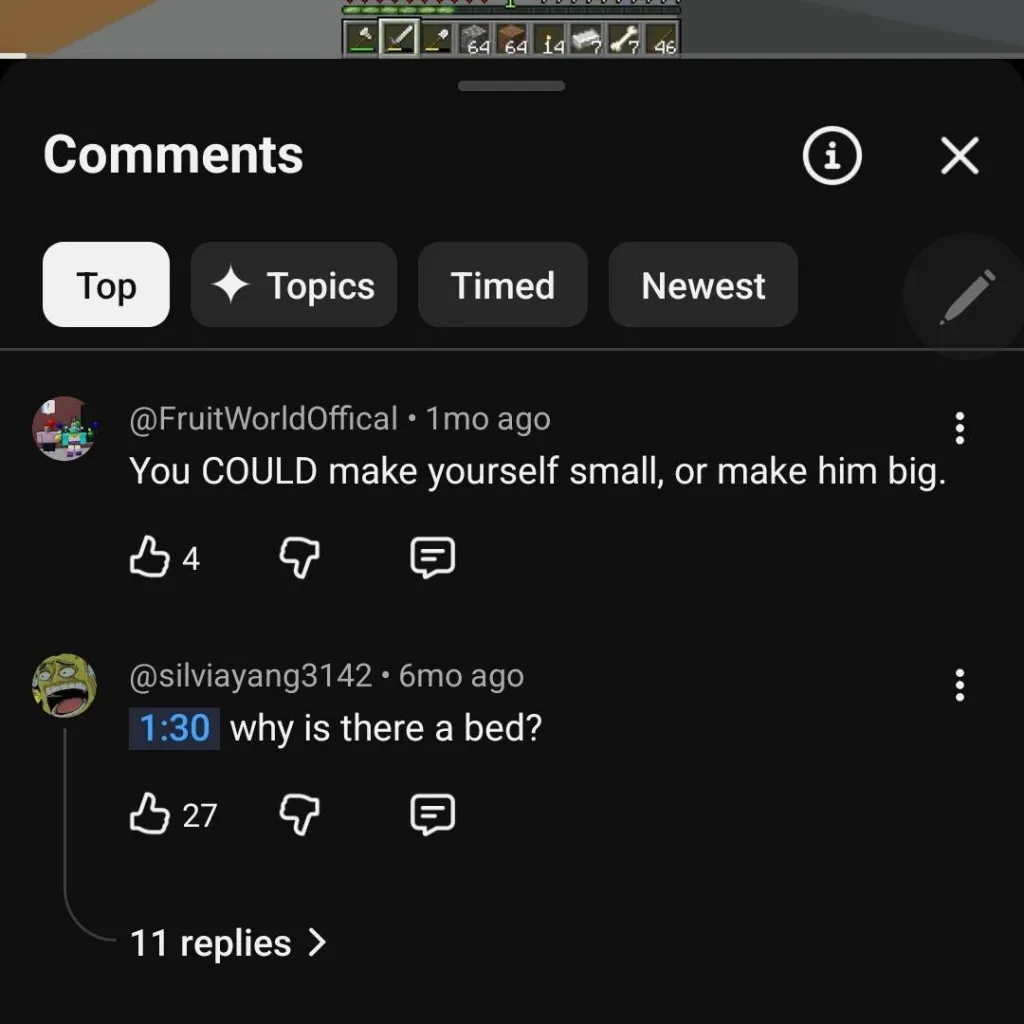The width and height of the screenshot is (1024, 1024).
Task: Sort comments by Newest
Action: 703,285
